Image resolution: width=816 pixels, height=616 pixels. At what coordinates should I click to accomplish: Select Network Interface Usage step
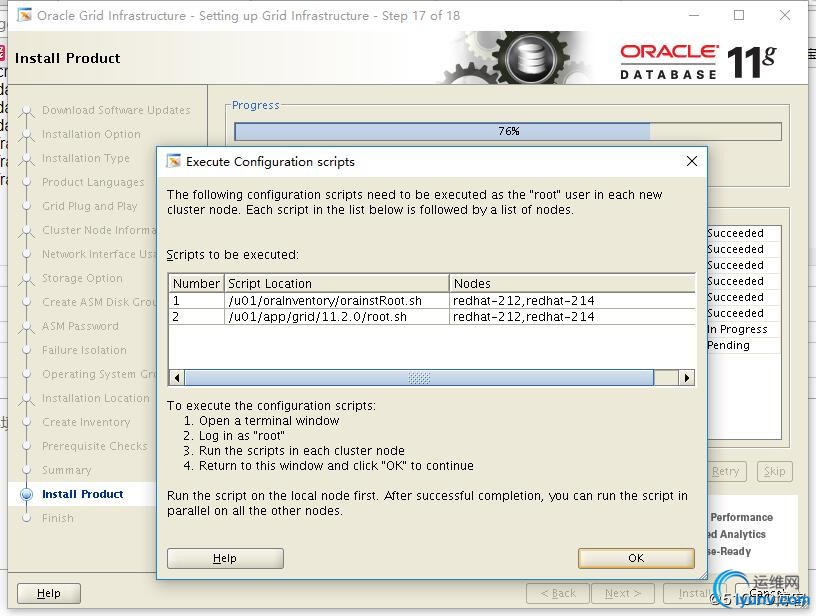(99, 254)
